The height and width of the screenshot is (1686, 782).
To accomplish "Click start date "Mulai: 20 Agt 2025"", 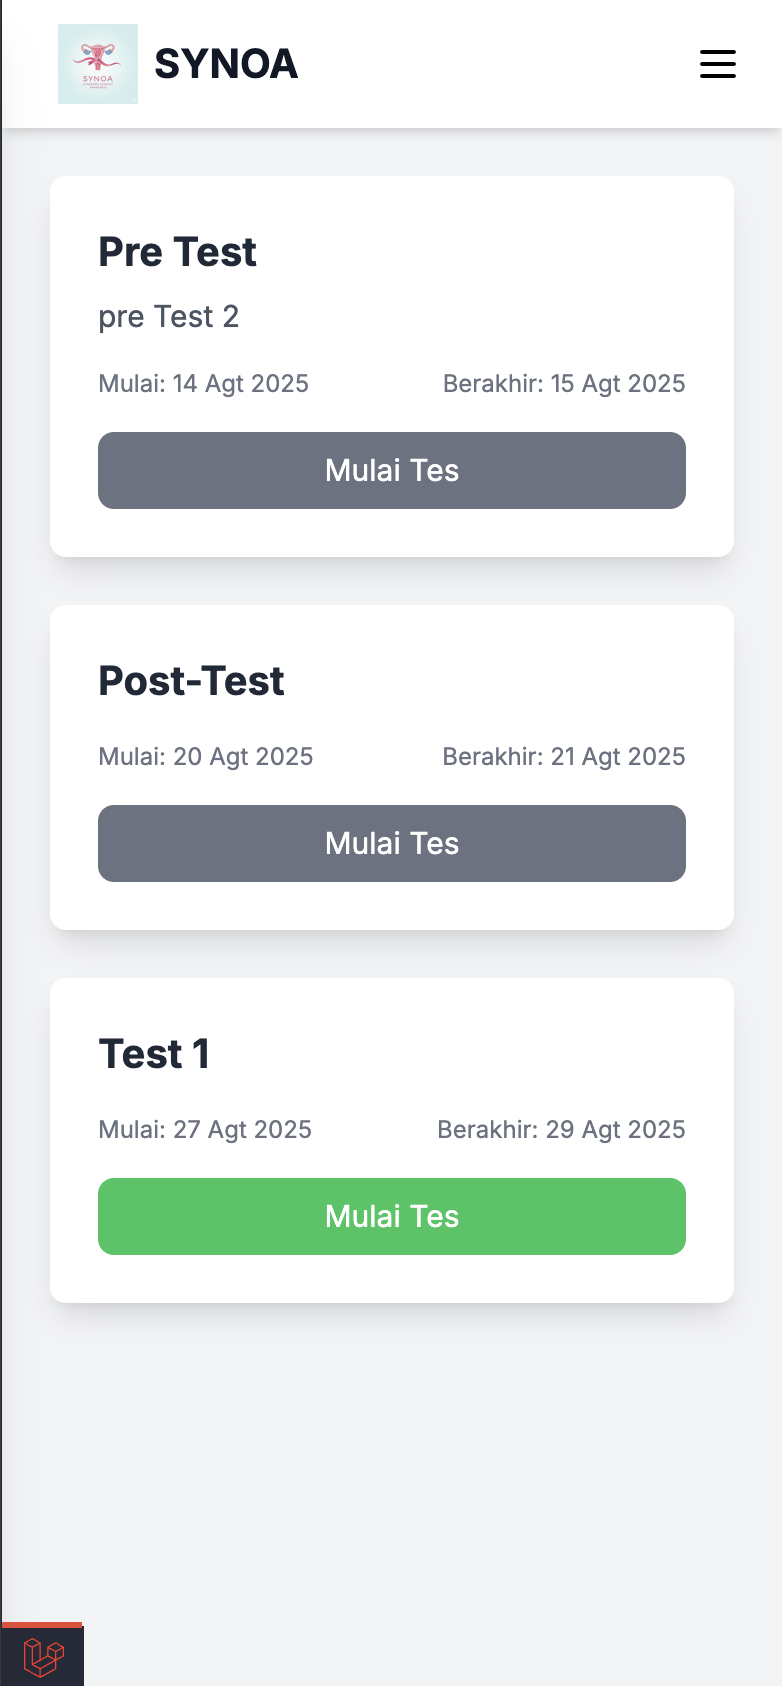I will click(205, 757).
